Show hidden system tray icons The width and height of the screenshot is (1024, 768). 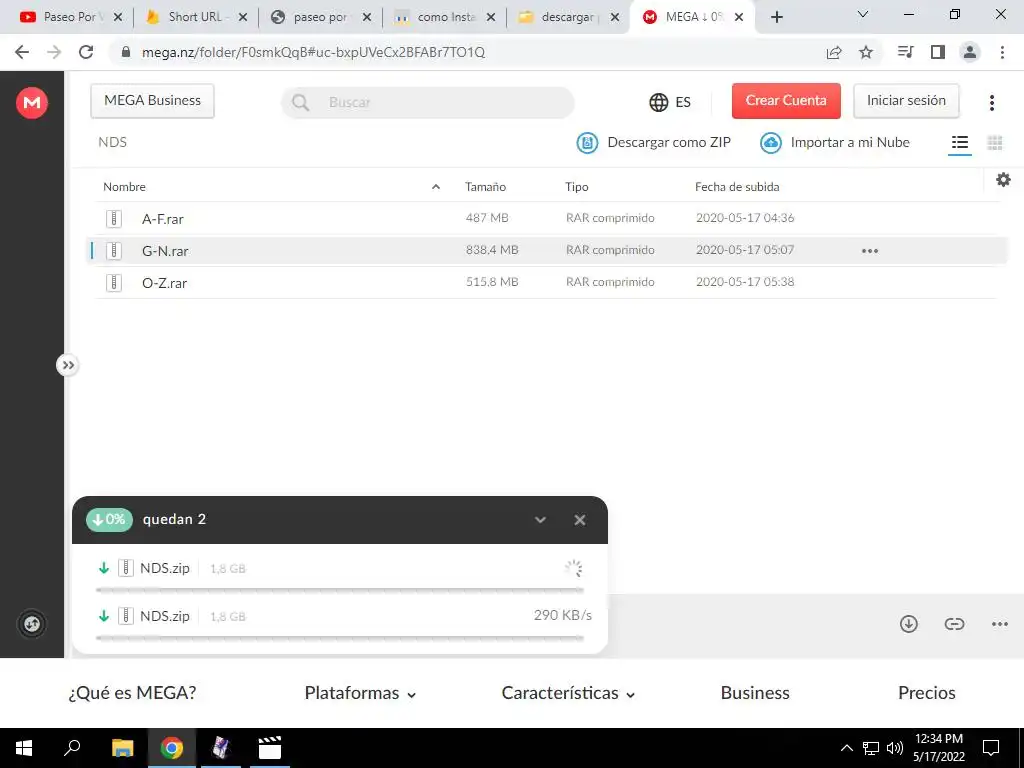tap(846, 748)
